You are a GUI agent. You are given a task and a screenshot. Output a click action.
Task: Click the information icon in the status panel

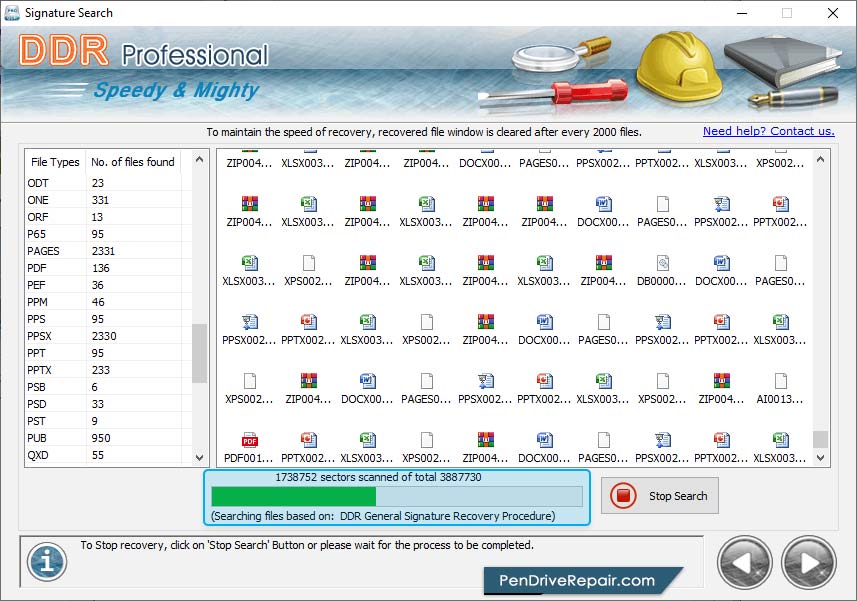pyautogui.click(x=47, y=562)
